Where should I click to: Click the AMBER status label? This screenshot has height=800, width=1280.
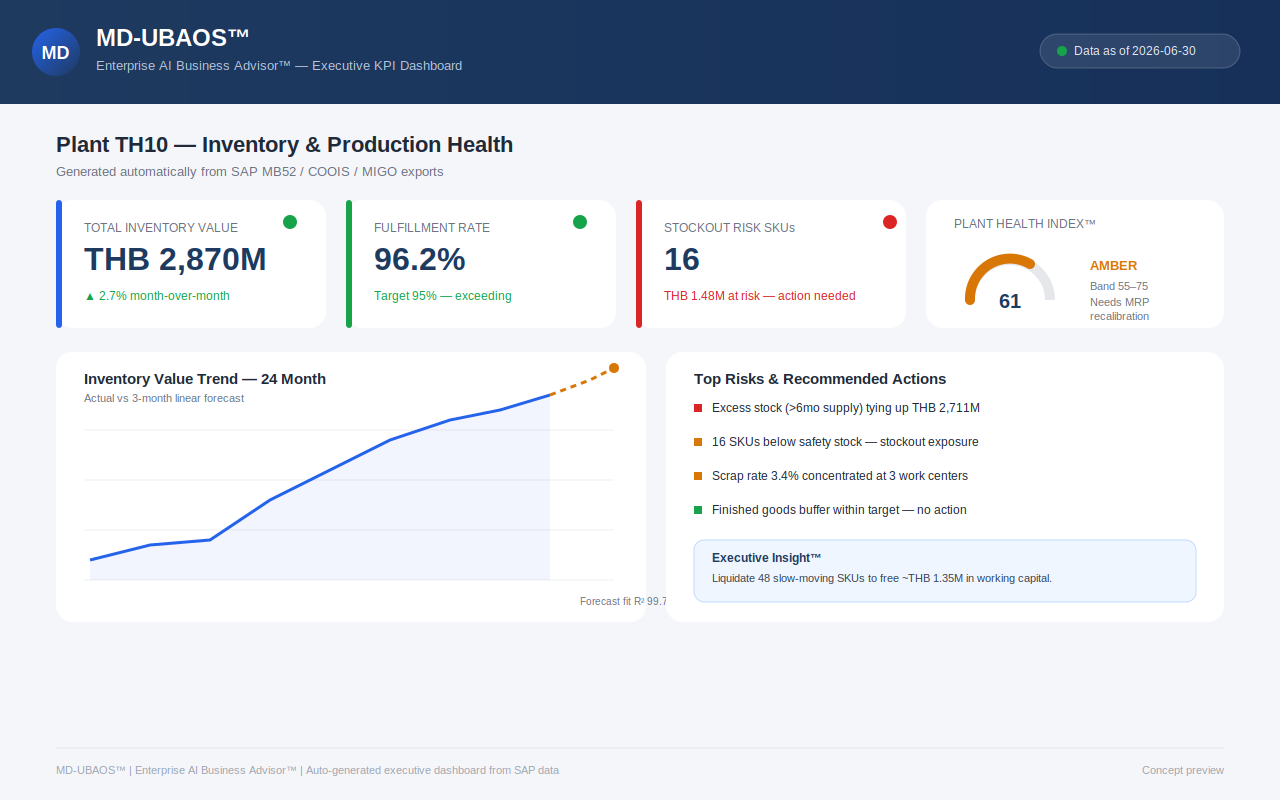[x=1113, y=266]
